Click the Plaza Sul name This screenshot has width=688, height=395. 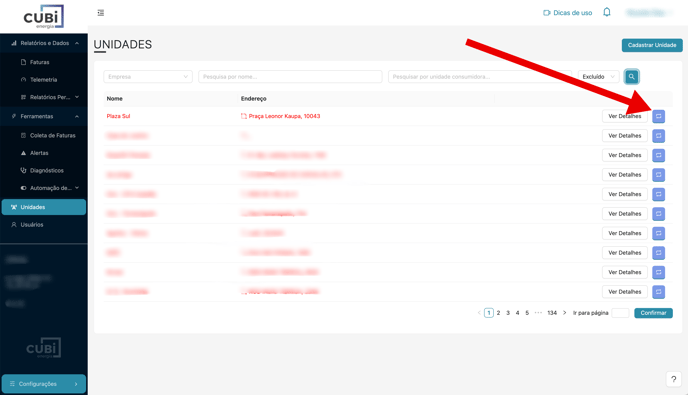point(118,116)
